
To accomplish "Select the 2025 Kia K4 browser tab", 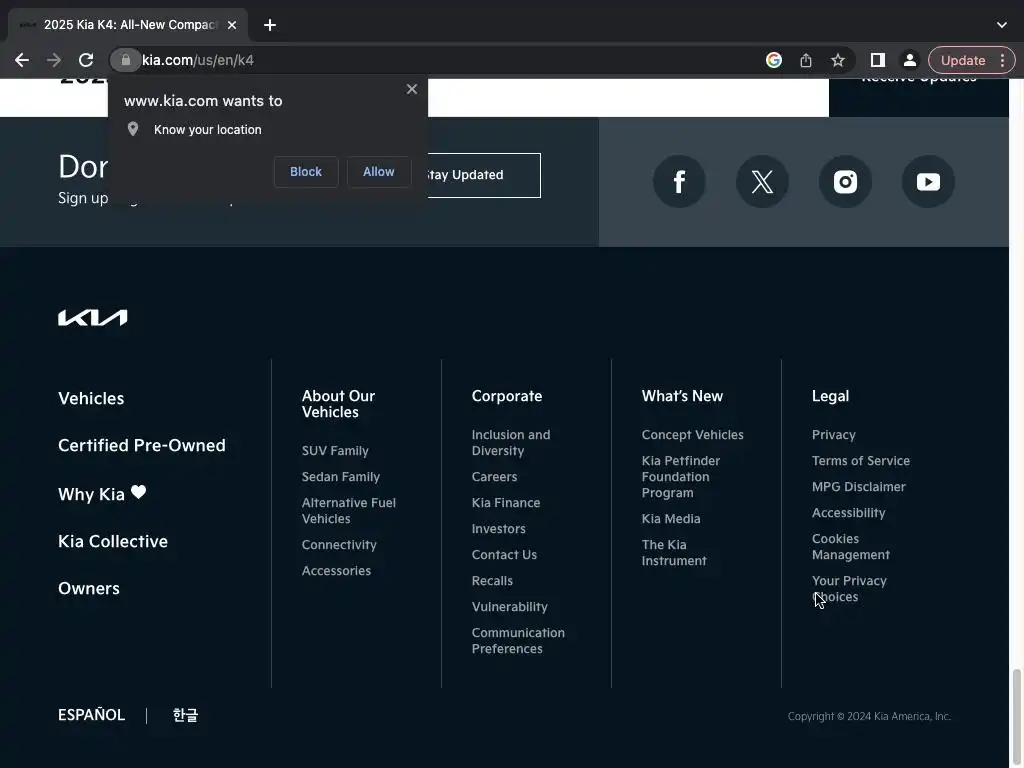I will coord(128,25).
